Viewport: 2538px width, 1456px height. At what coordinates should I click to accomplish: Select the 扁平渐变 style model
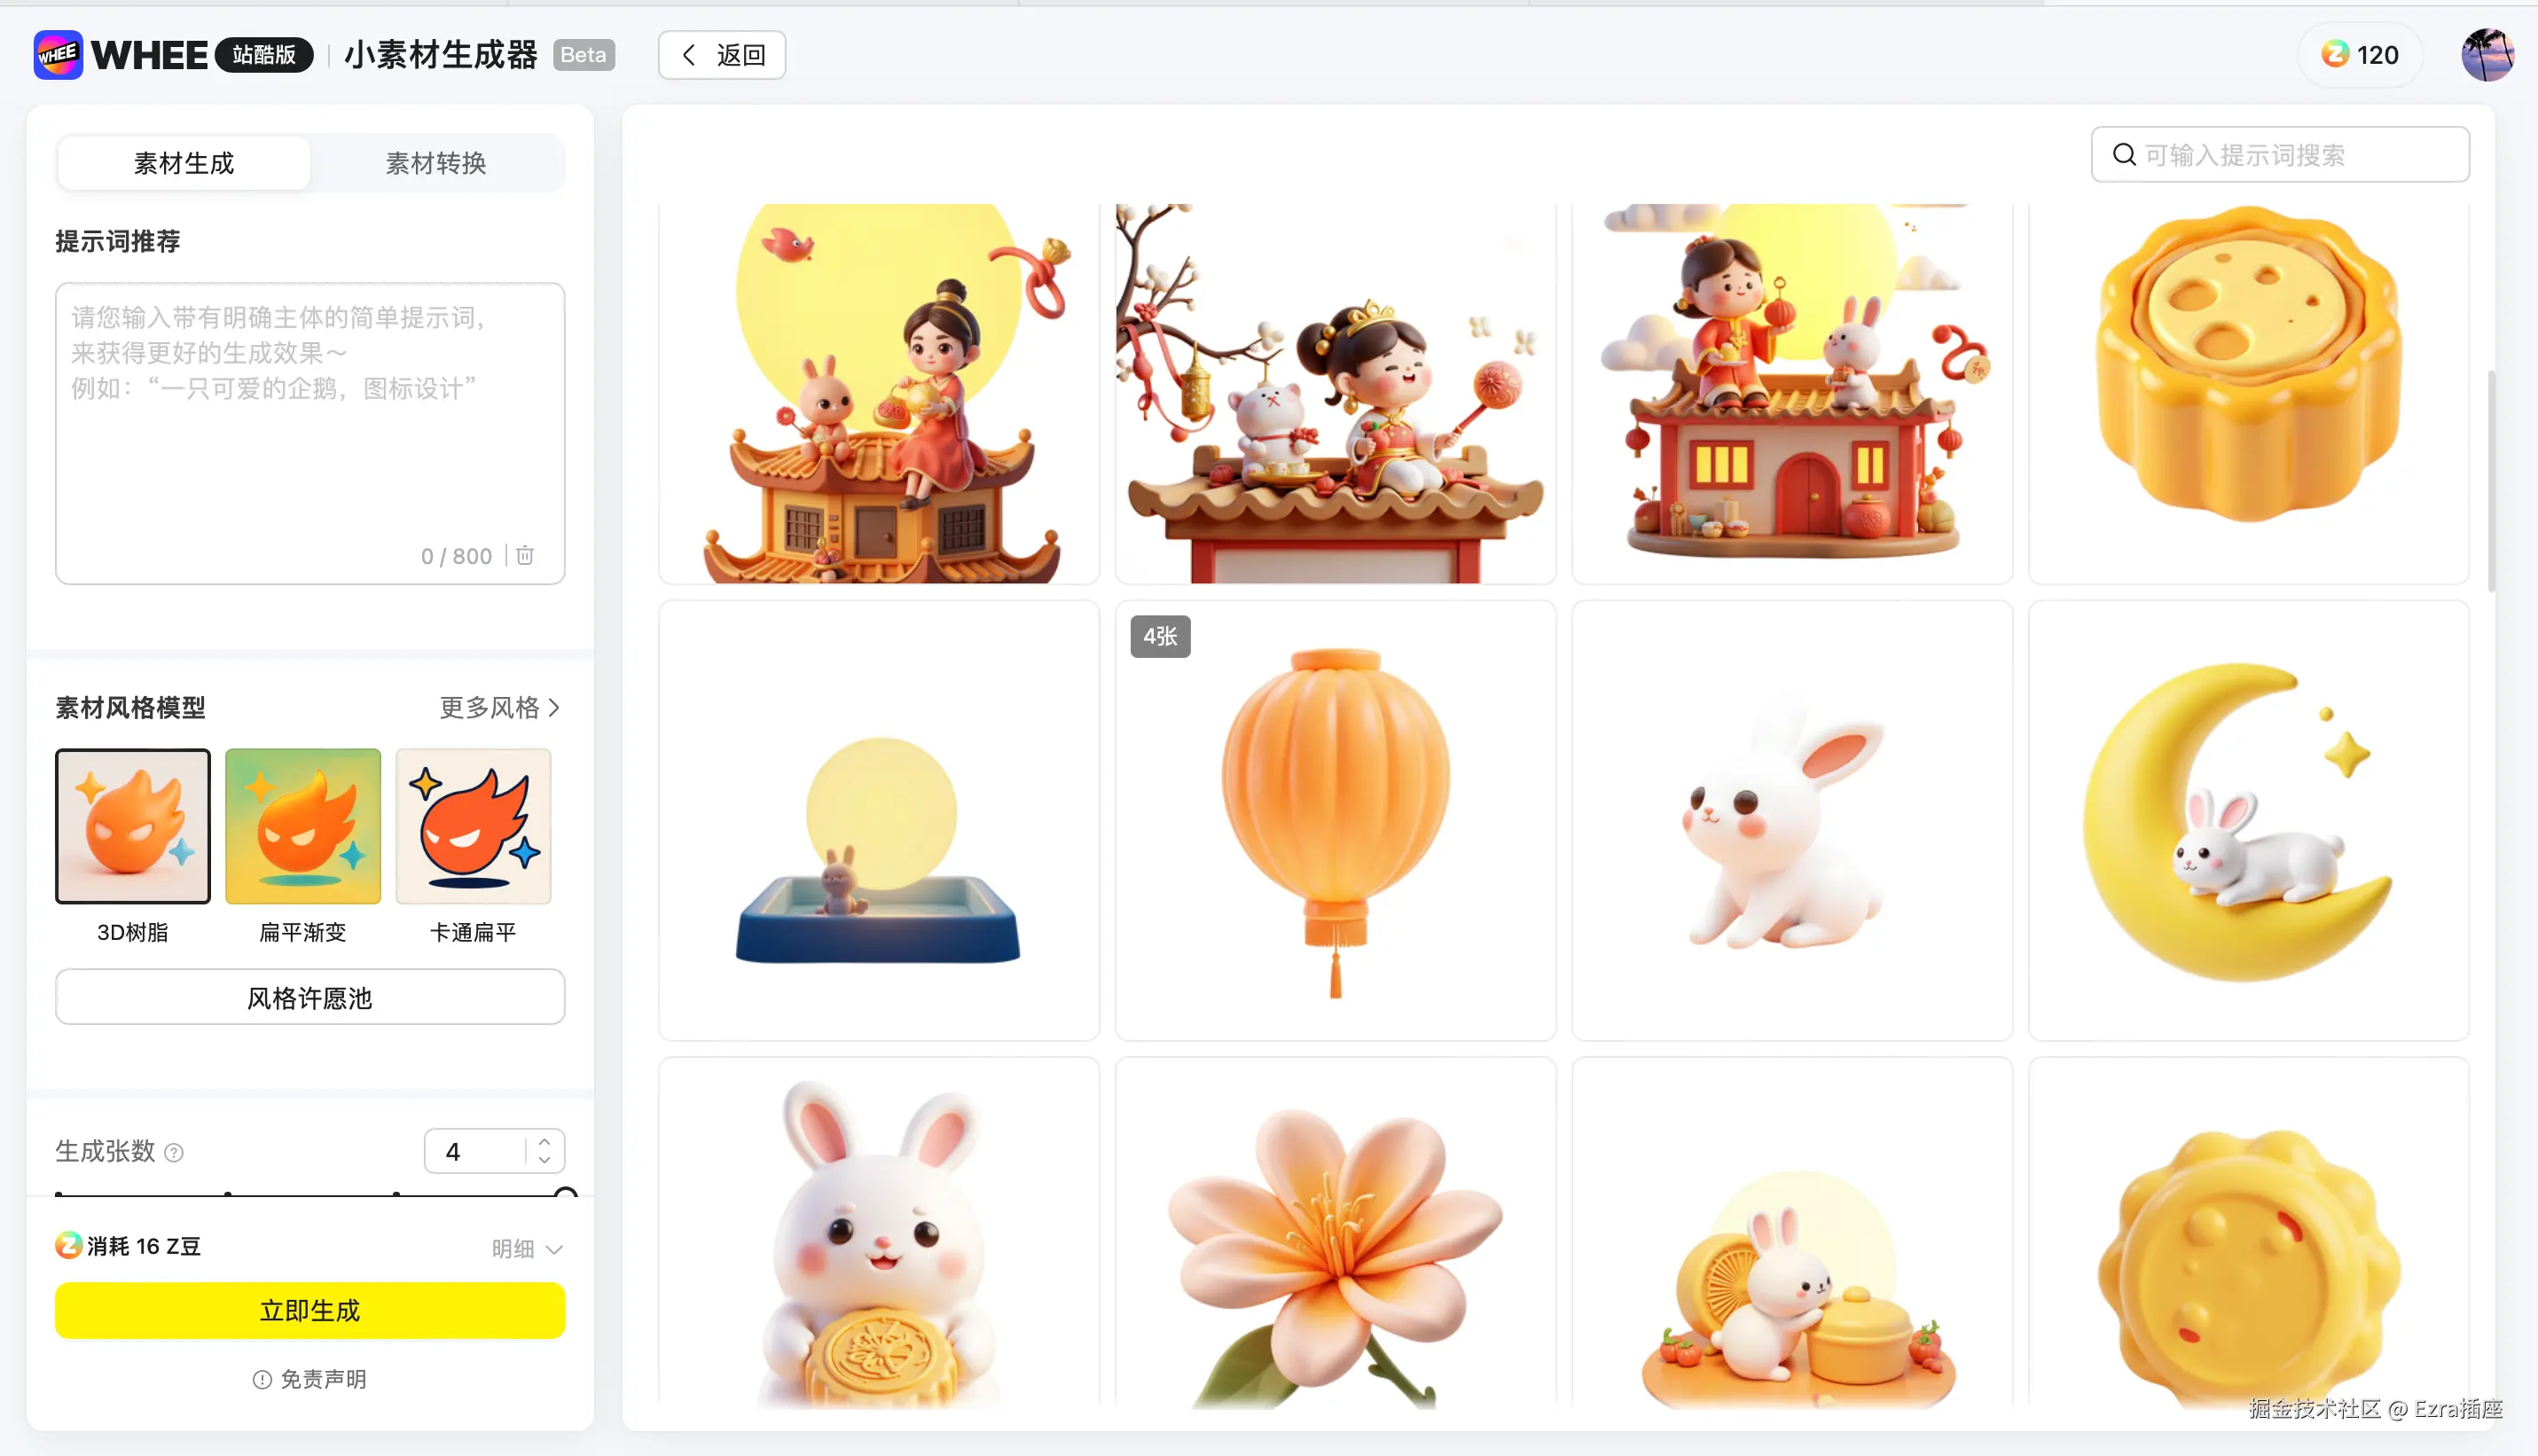click(303, 826)
